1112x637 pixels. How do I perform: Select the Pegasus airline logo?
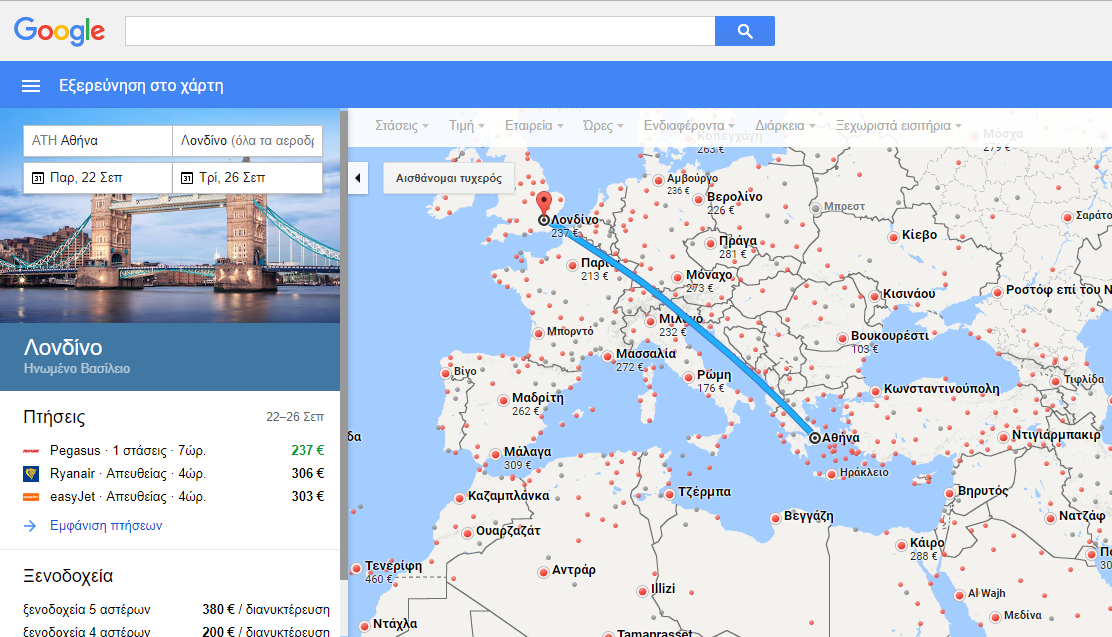pyautogui.click(x=31, y=450)
